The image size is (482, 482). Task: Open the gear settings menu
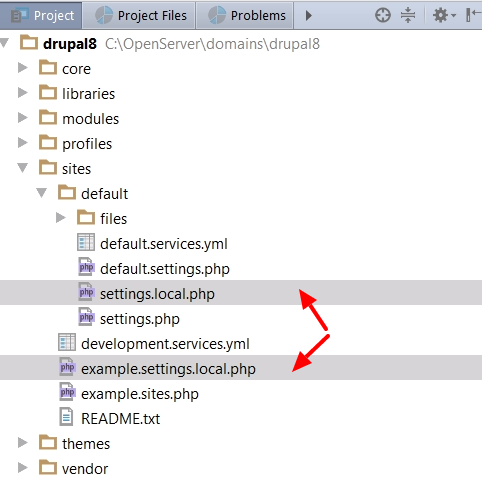pos(444,15)
